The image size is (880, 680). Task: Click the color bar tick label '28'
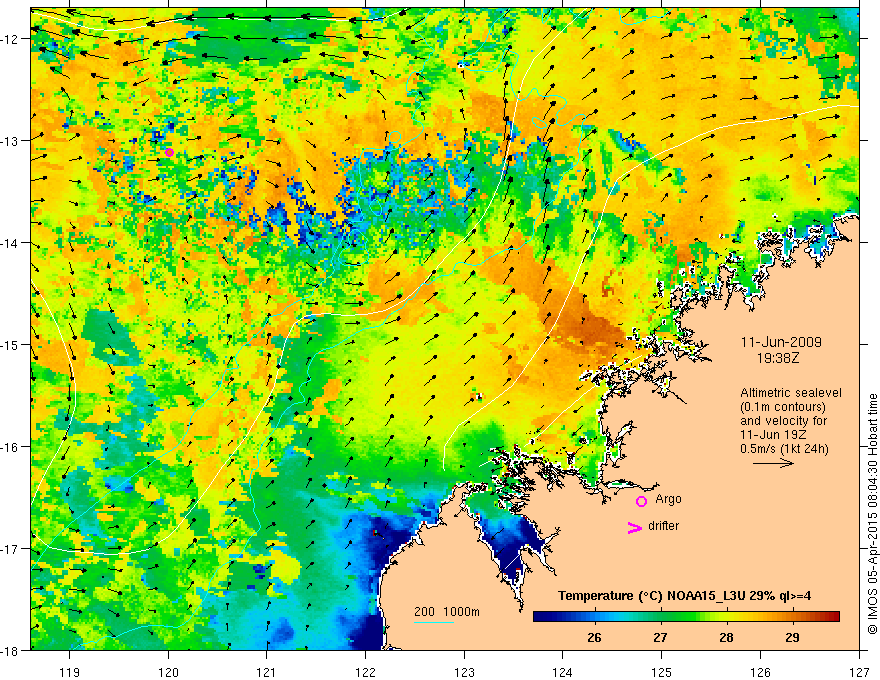pyautogui.click(x=726, y=637)
